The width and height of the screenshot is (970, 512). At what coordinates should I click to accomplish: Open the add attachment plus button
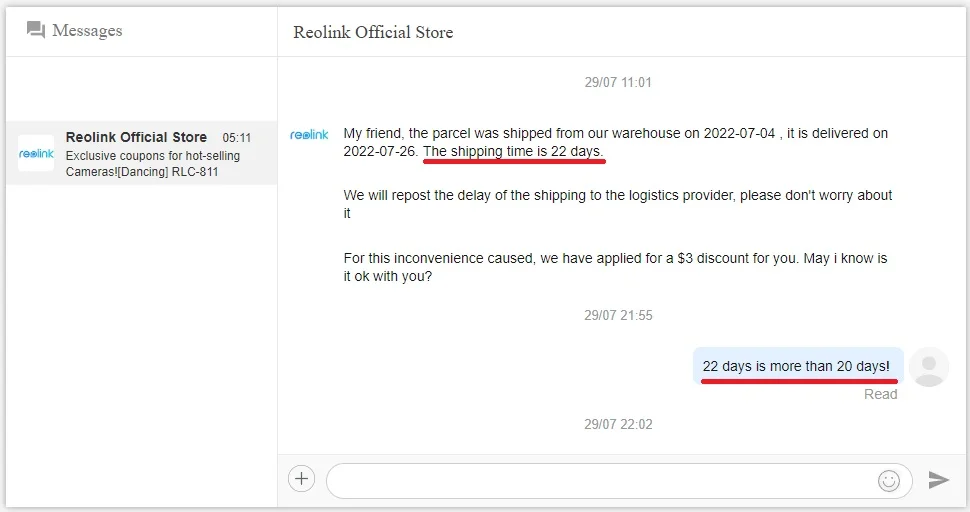(301, 479)
